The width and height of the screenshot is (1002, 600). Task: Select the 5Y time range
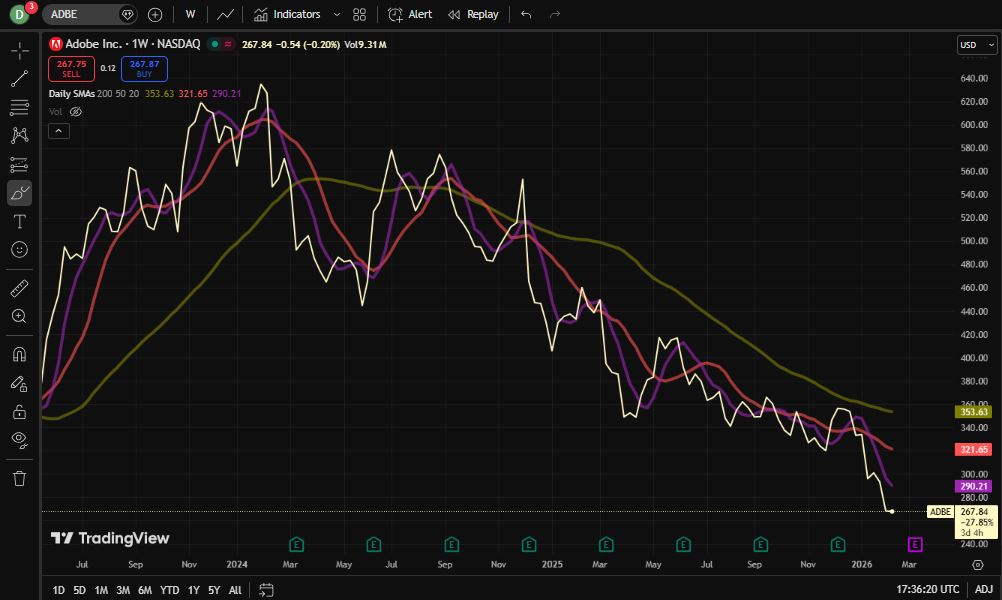[214, 590]
